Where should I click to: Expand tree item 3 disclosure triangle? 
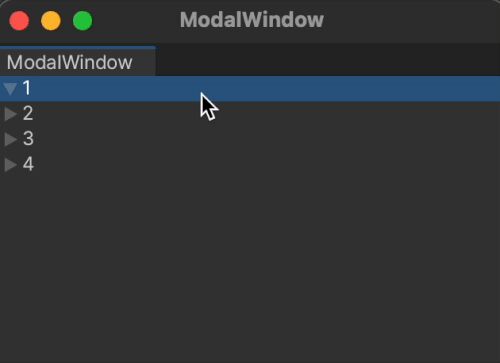(x=11, y=139)
